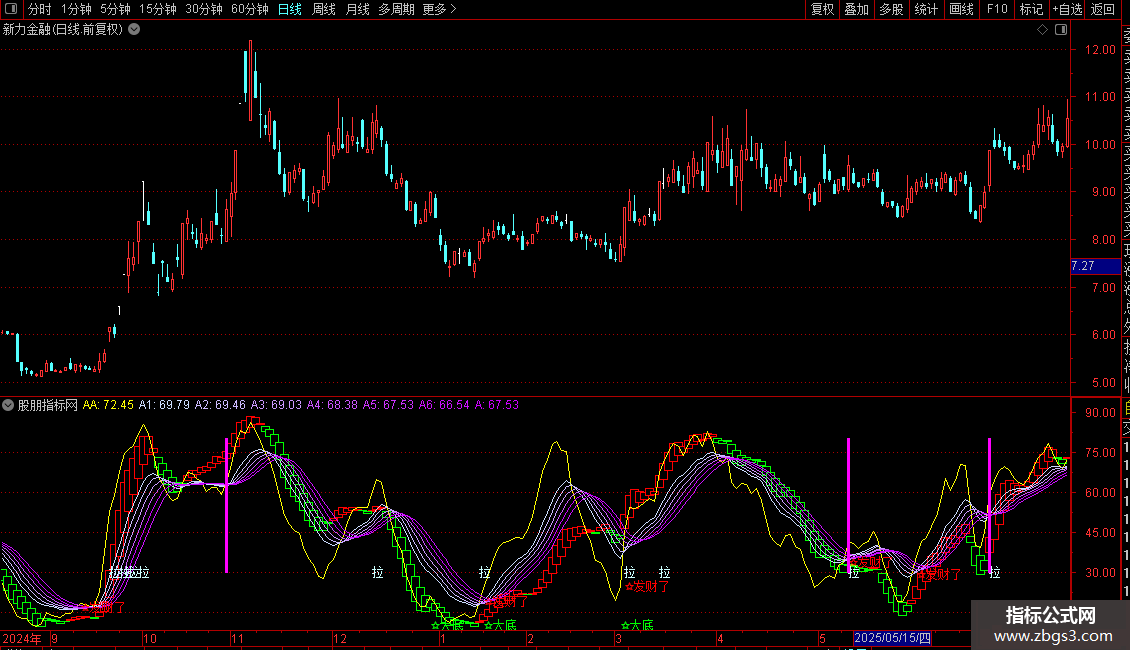Viewport: 1130px width, 650px height.
Task: Toggle the left sidebar panel icon
Action: tap(11, 10)
